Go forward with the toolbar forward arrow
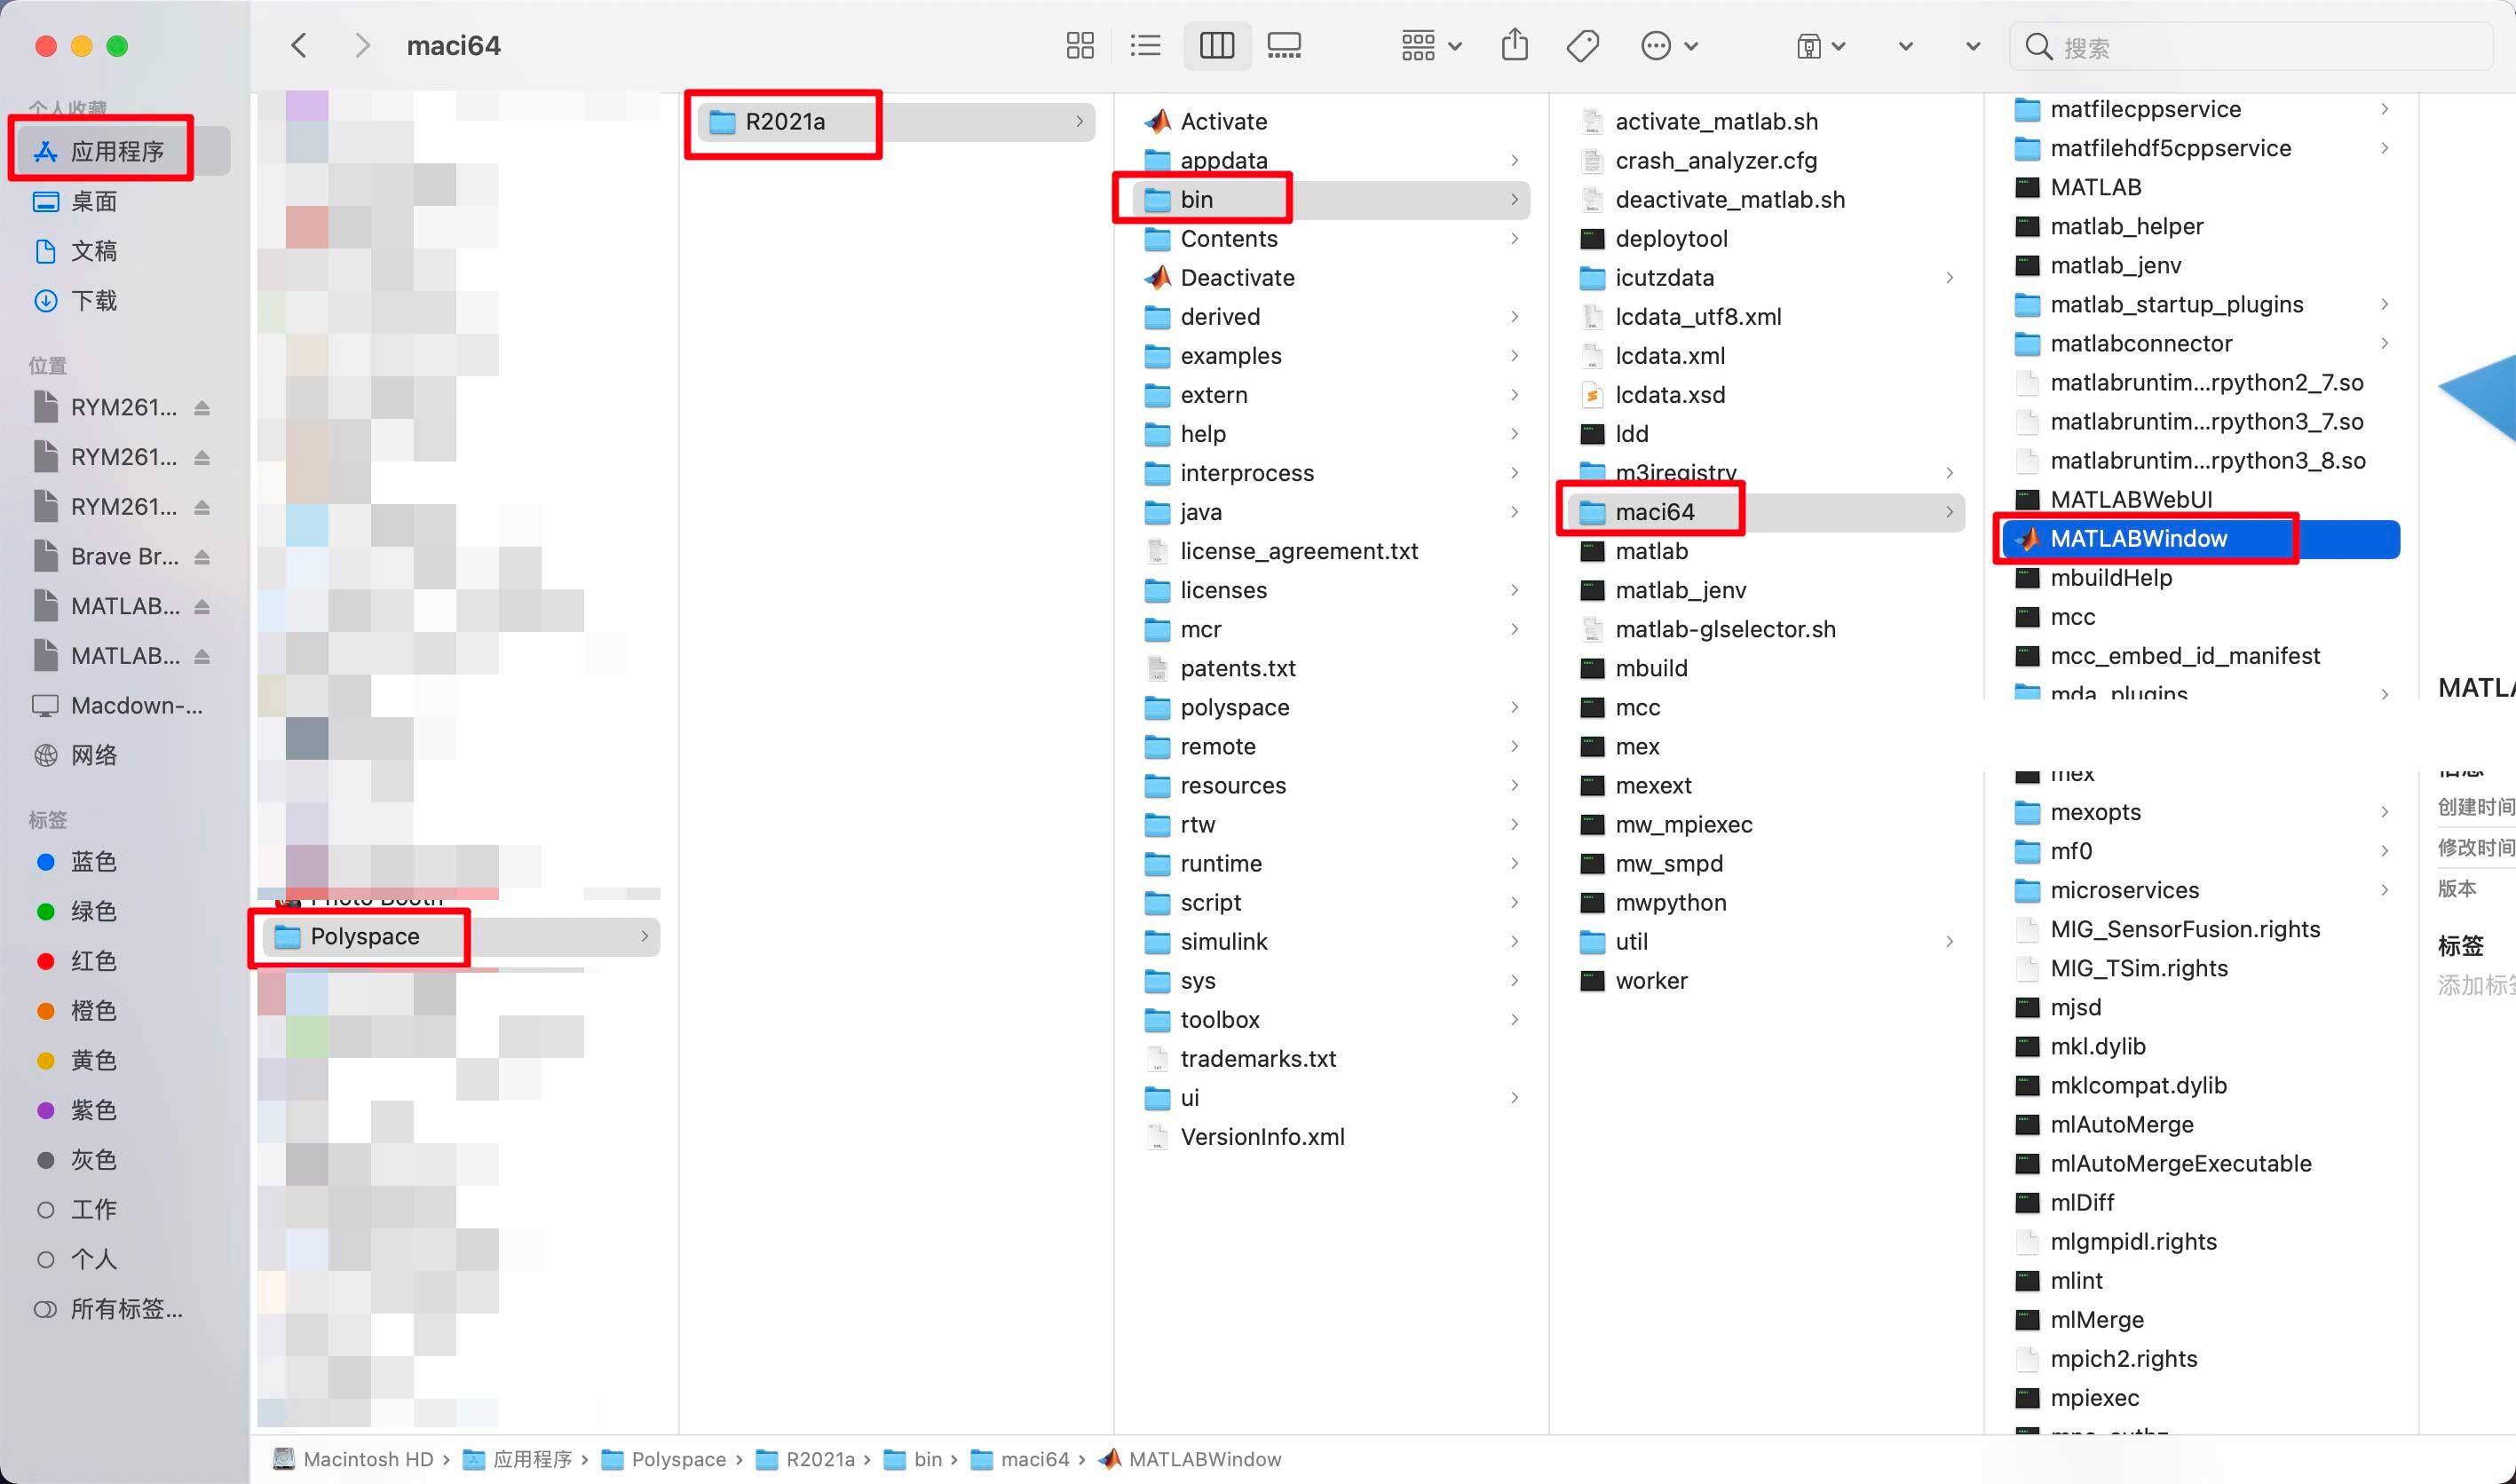This screenshot has height=1484, width=2516. pyautogui.click(x=362, y=46)
